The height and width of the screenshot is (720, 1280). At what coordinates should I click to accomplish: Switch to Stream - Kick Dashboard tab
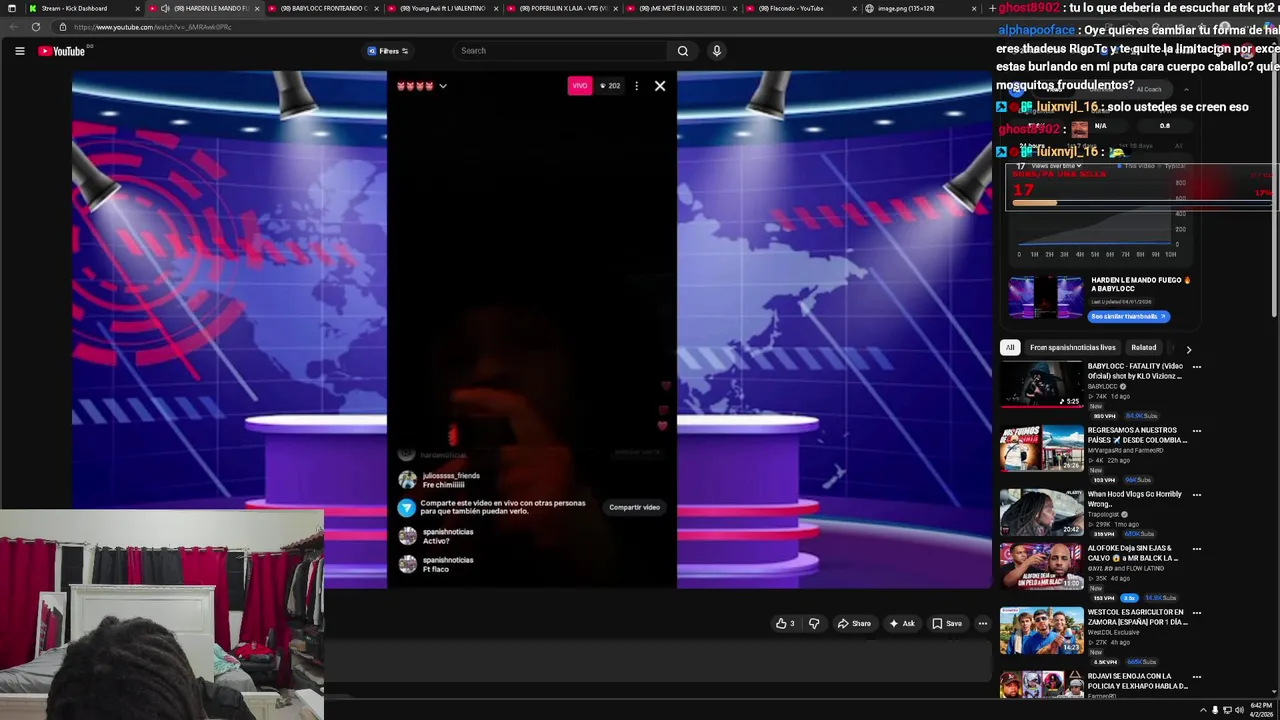(74, 8)
